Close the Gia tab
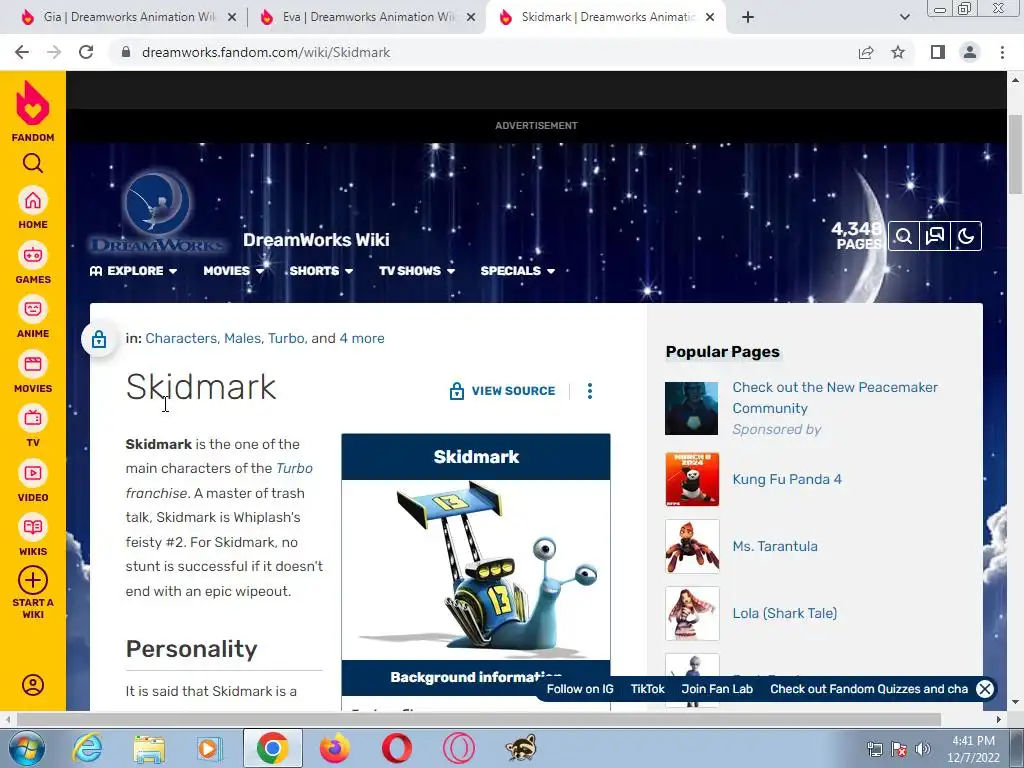The height and width of the screenshot is (768, 1024). tap(232, 17)
